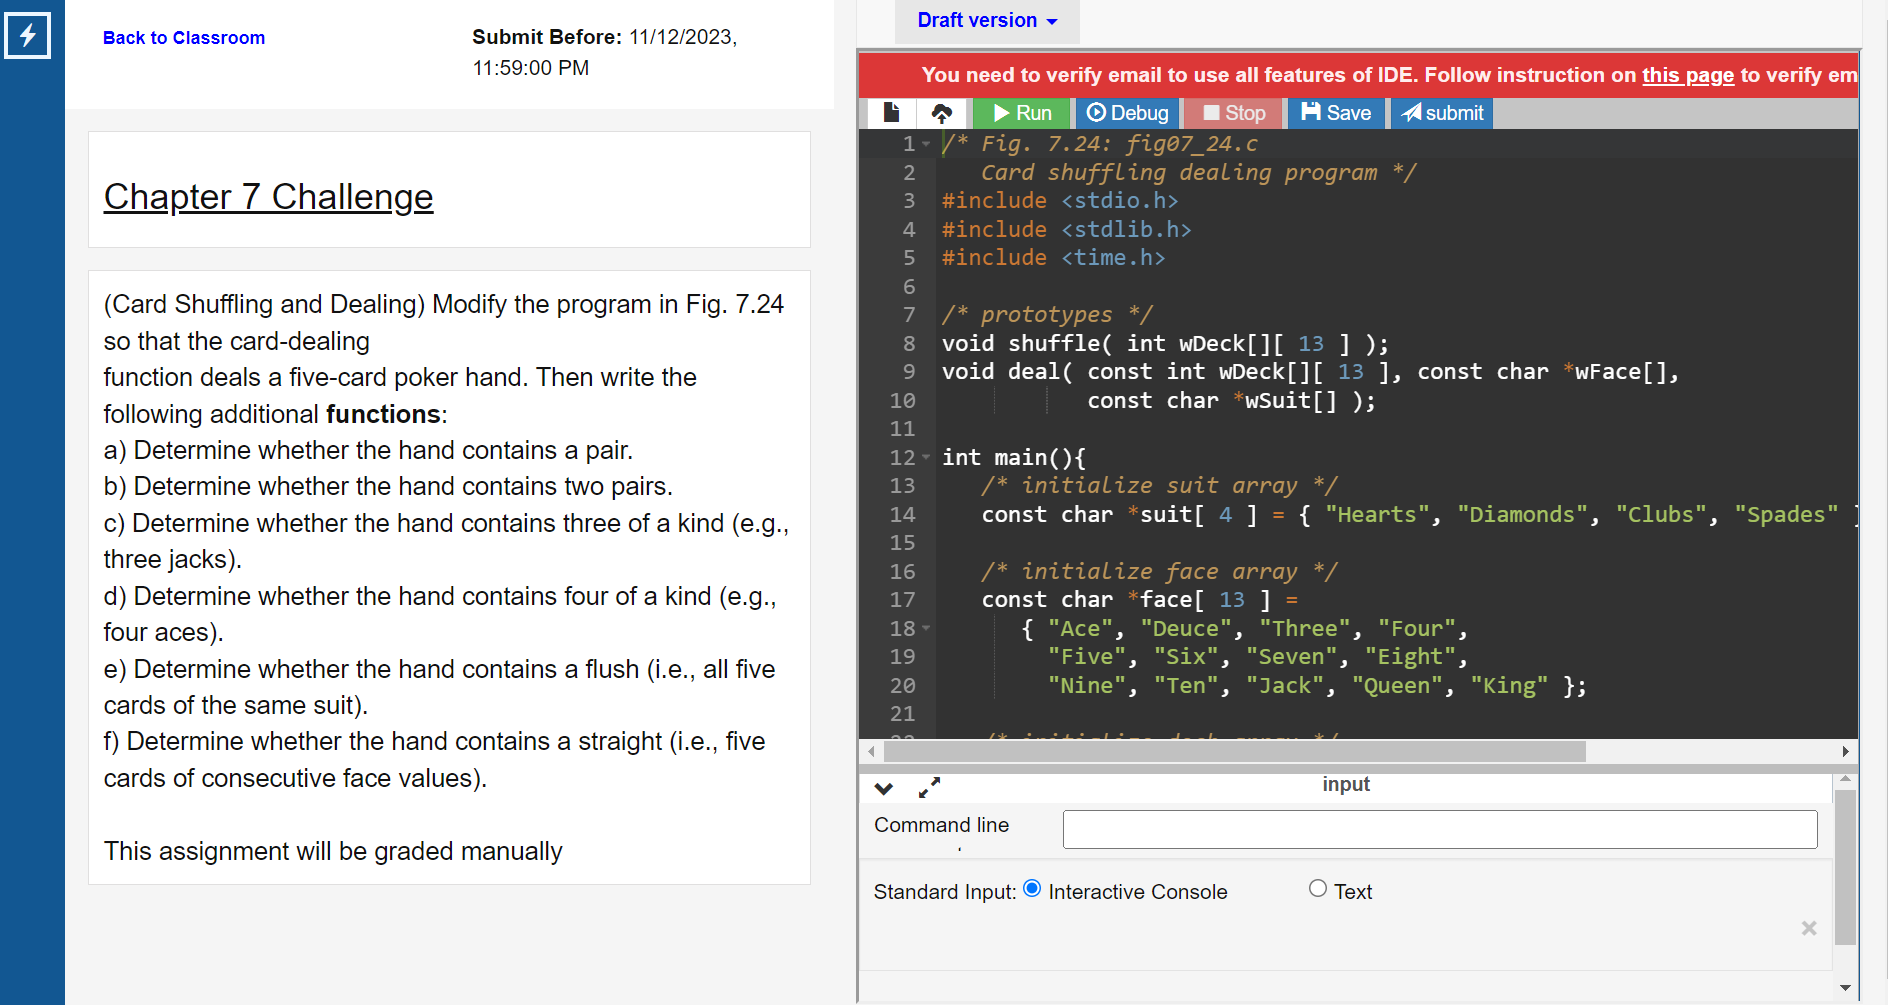Click the '#include <time.h>' code line
The image size is (1888, 1005).
click(1054, 258)
